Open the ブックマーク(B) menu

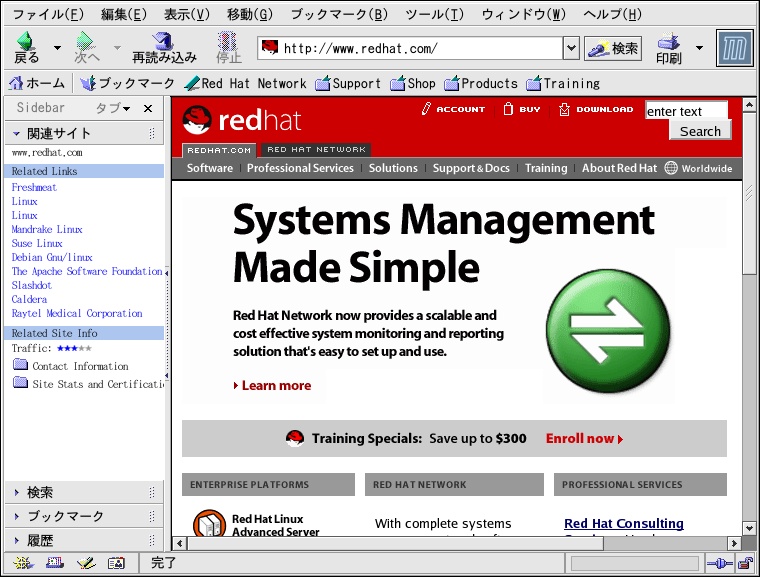338,14
